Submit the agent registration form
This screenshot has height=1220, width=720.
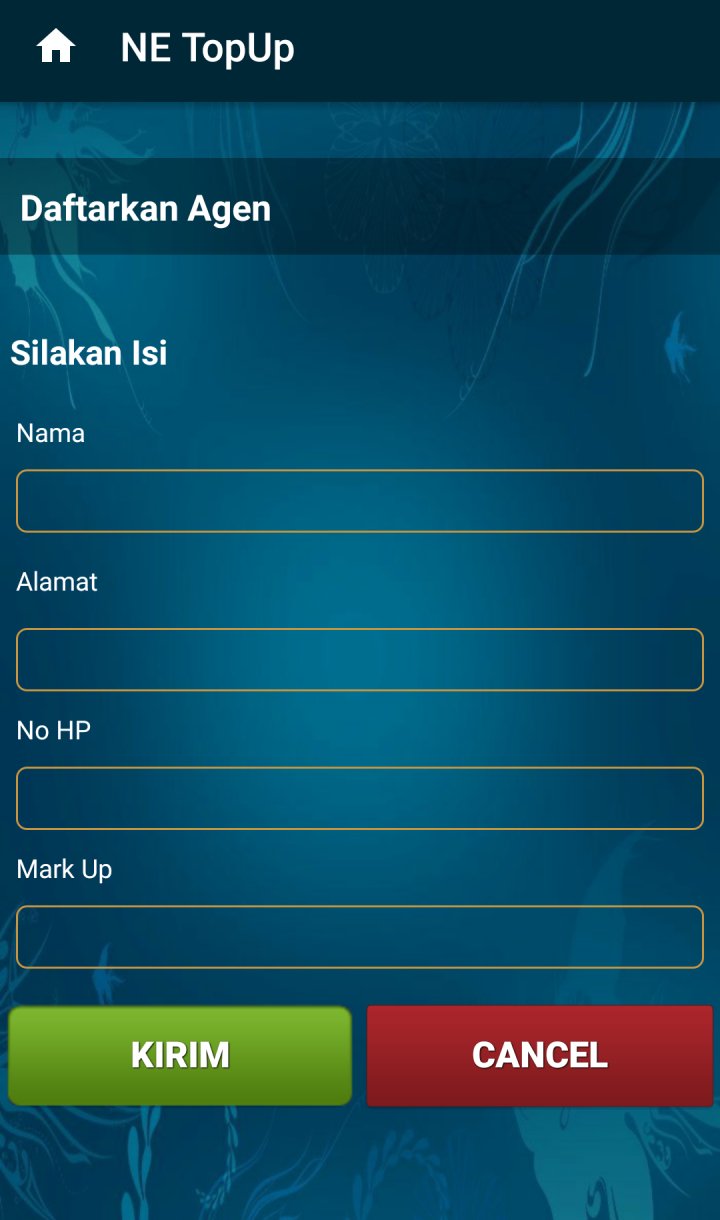tap(180, 1056)
